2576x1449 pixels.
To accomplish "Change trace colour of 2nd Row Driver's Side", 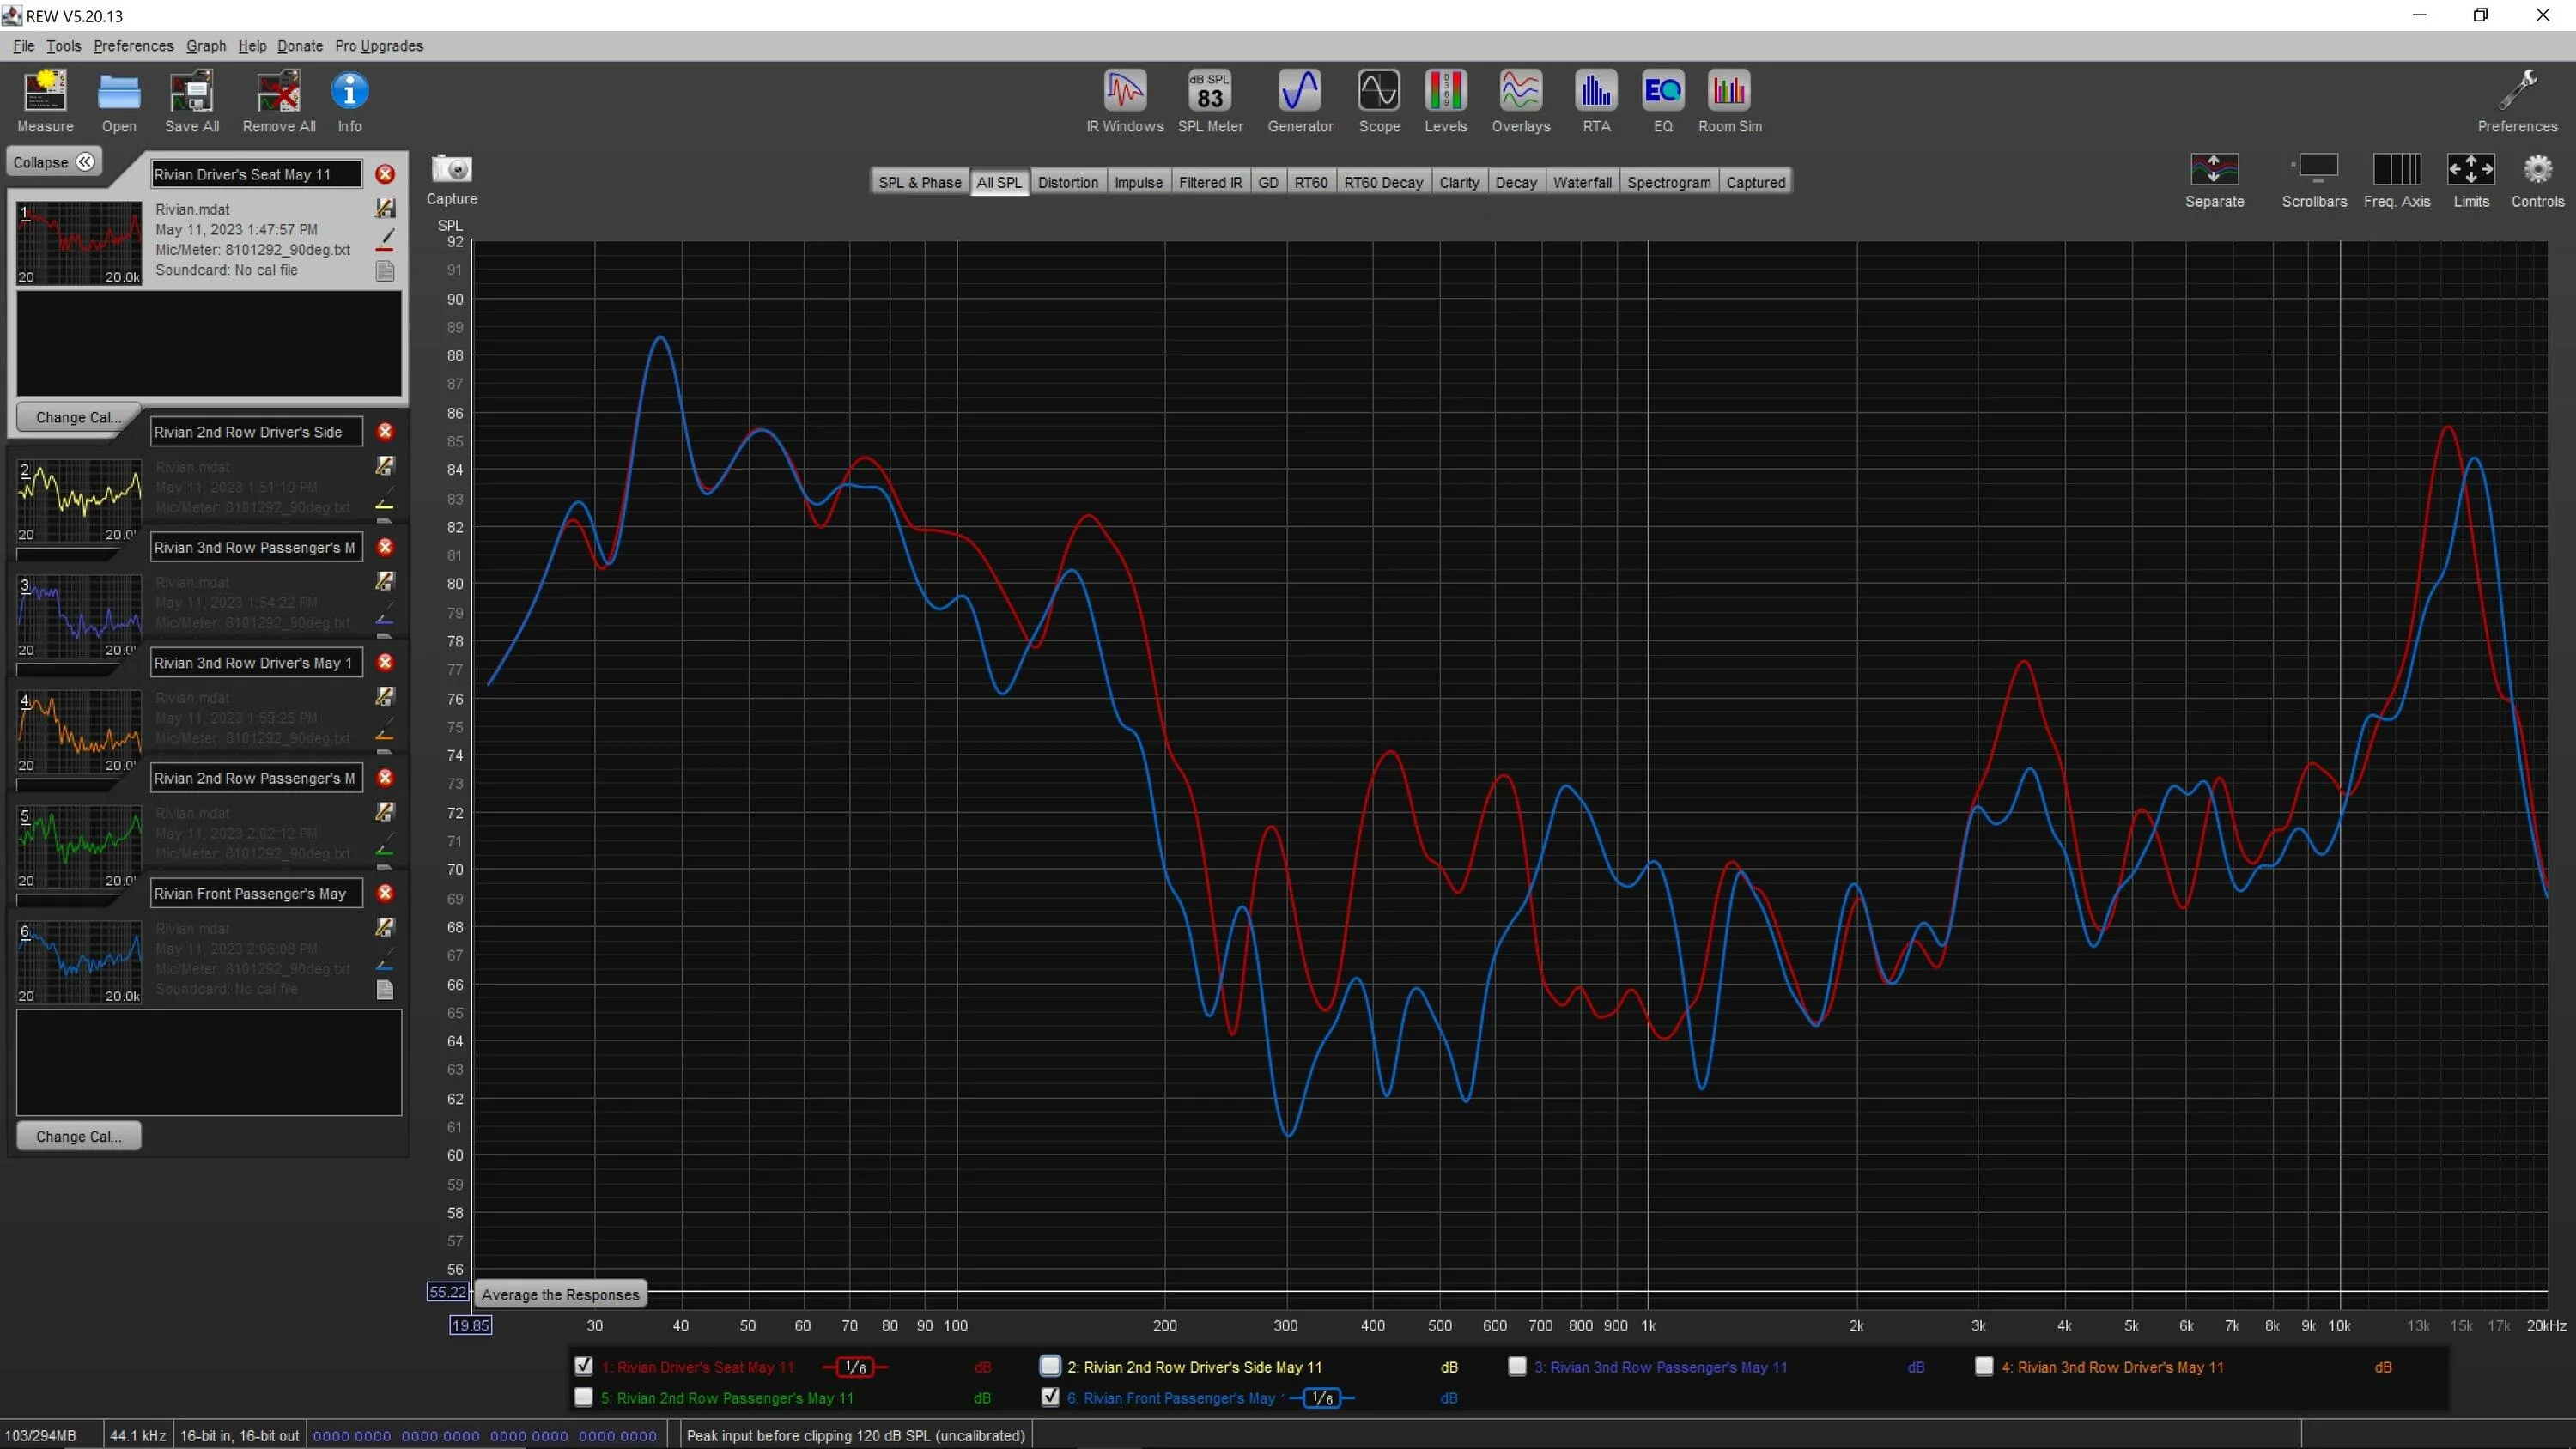I will [385, 499].
